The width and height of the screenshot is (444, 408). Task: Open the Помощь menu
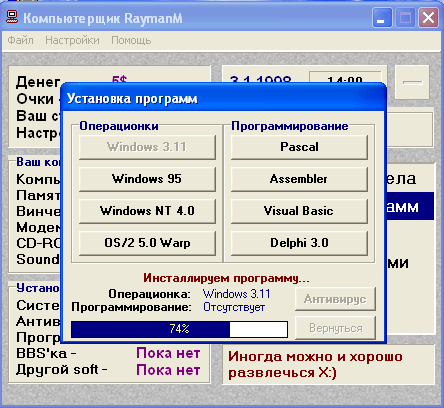pos(131,40)
